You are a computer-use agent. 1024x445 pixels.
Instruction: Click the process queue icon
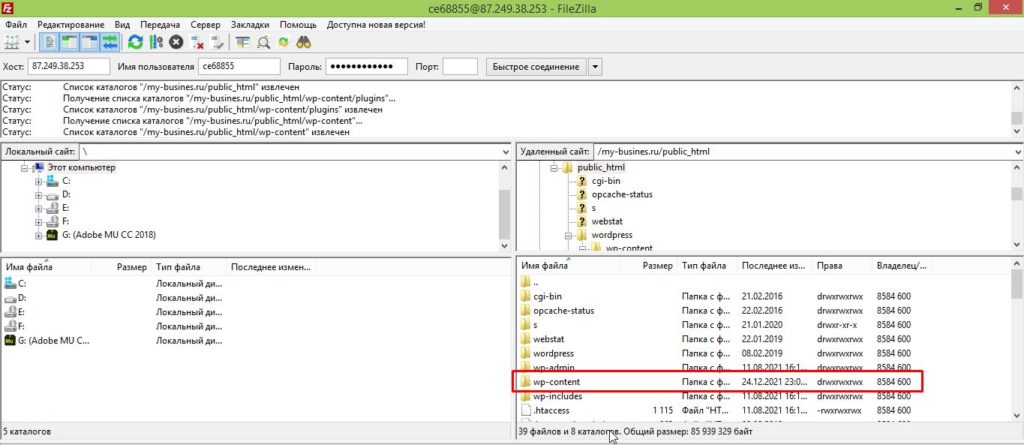tap(155, 42)
